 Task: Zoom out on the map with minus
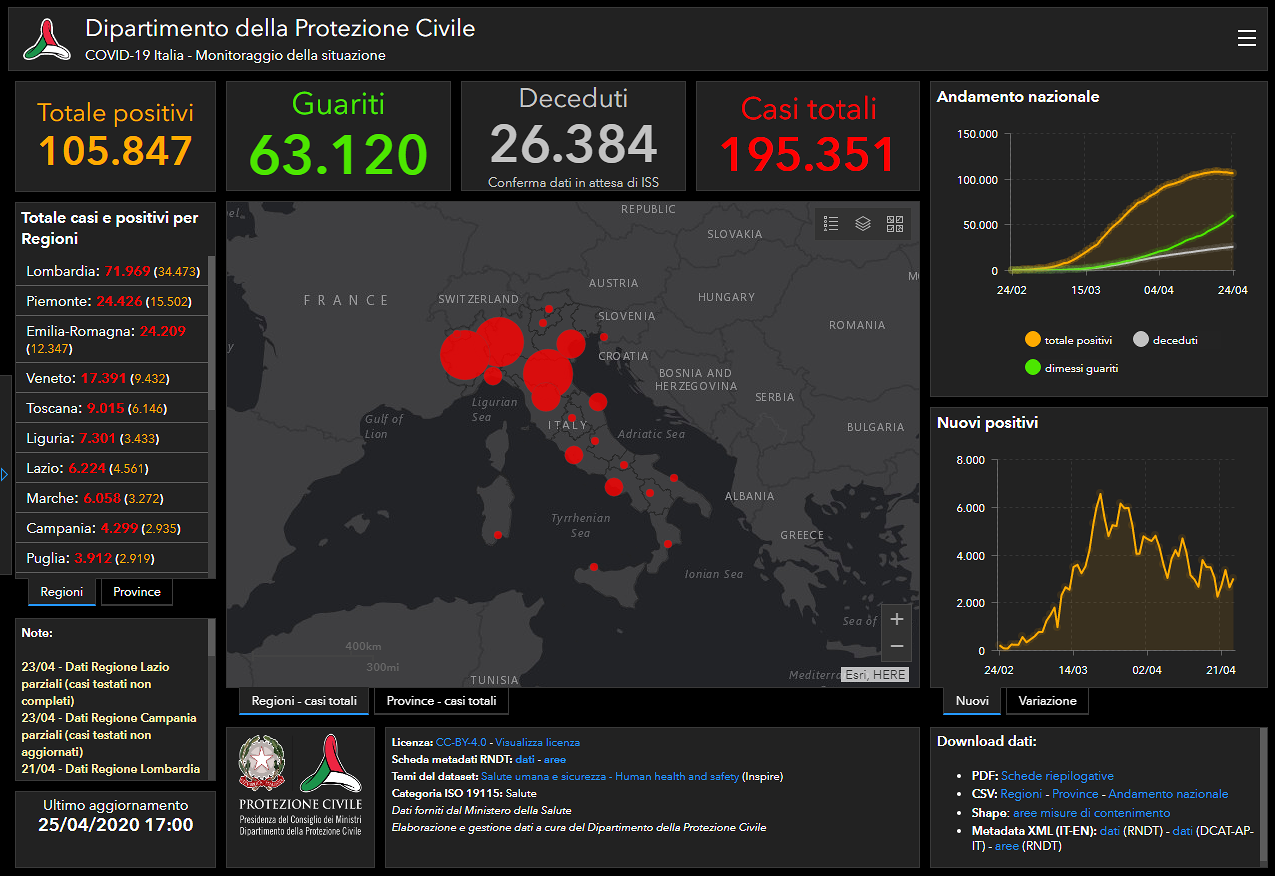(896, 646)
